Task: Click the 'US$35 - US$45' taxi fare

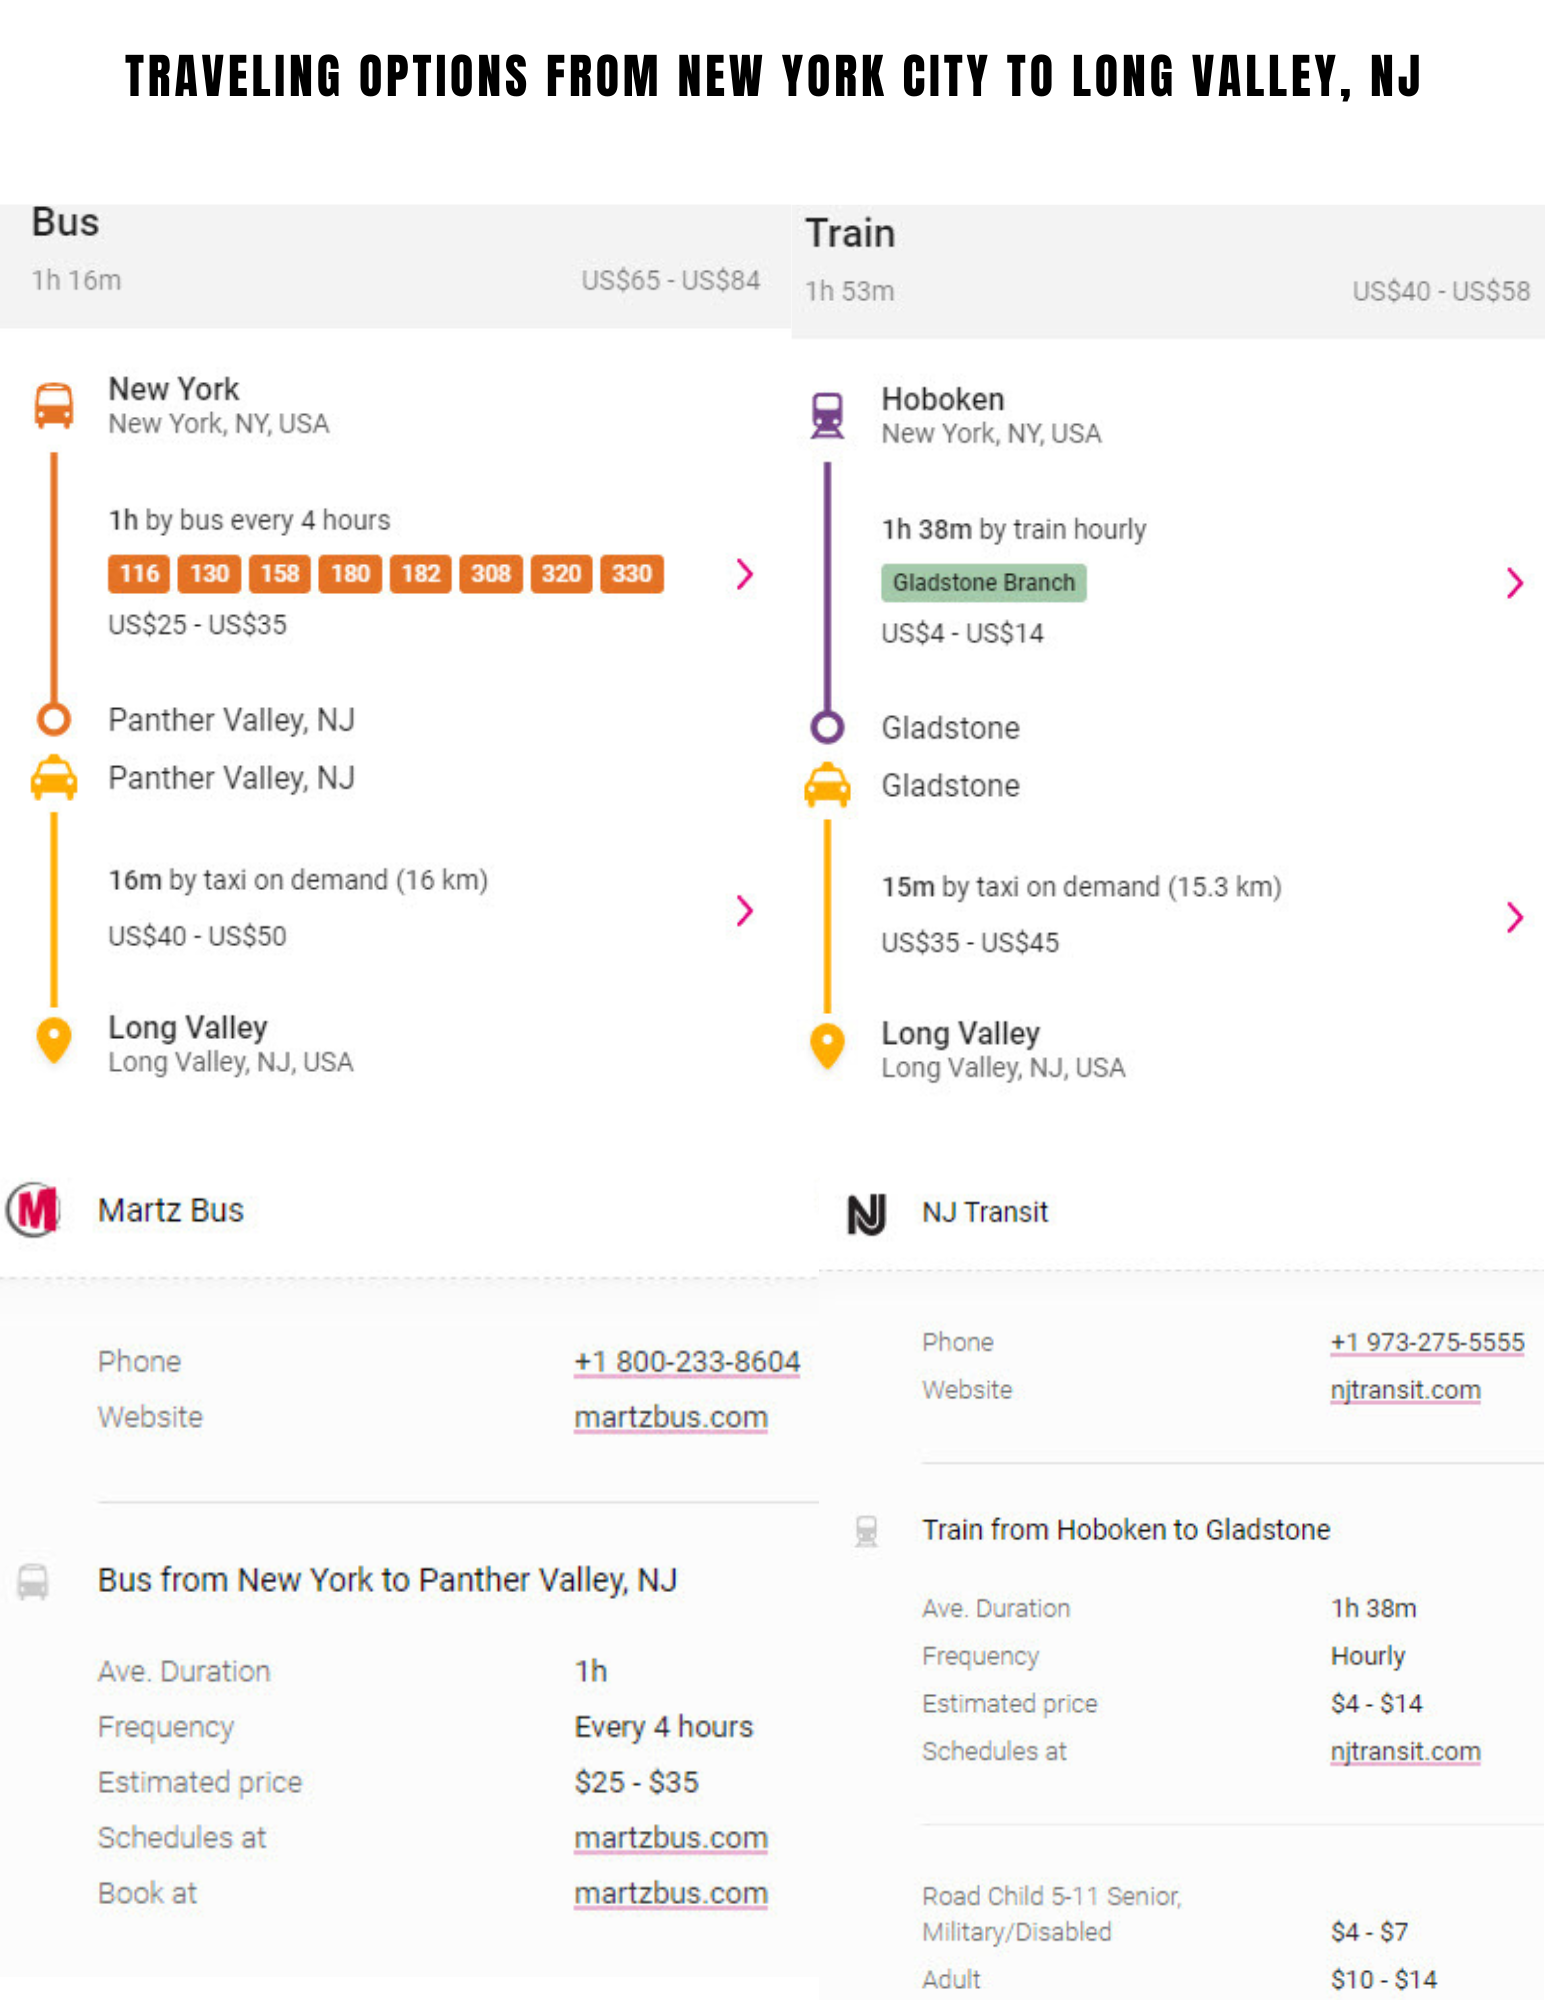Action: point(970,942)
